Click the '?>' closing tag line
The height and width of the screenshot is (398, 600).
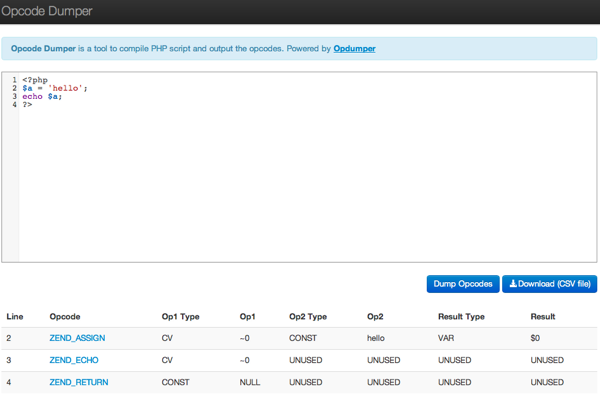(x=27, y=104)
